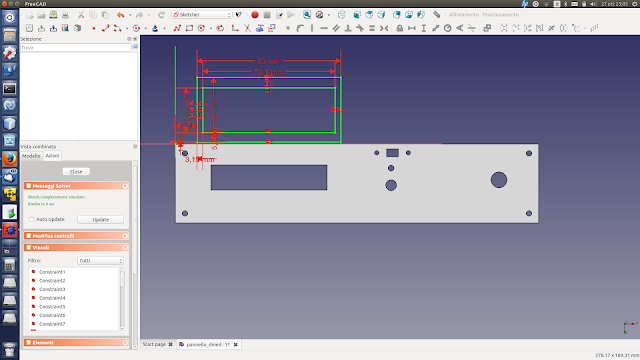Apply the perpendicular constraint
Viewport: 640px width, 360px height.
coord(348,28)
